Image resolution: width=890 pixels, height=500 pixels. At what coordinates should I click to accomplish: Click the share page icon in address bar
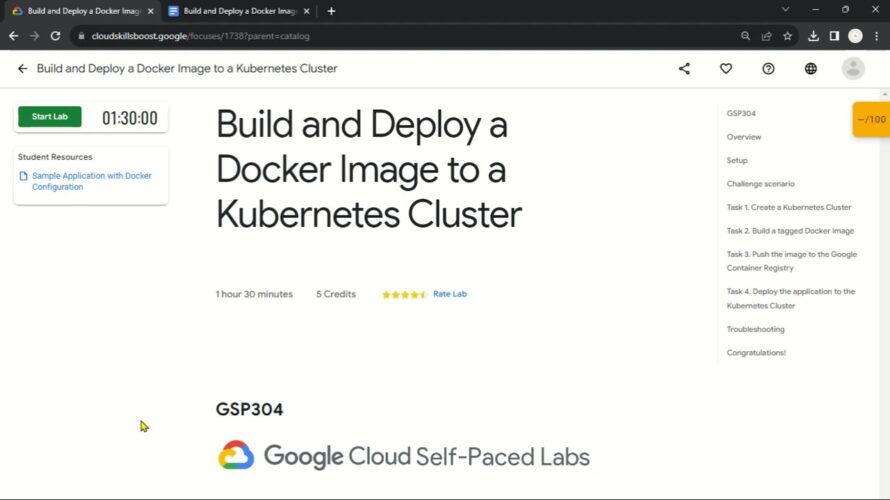click(x=766, y=36)
